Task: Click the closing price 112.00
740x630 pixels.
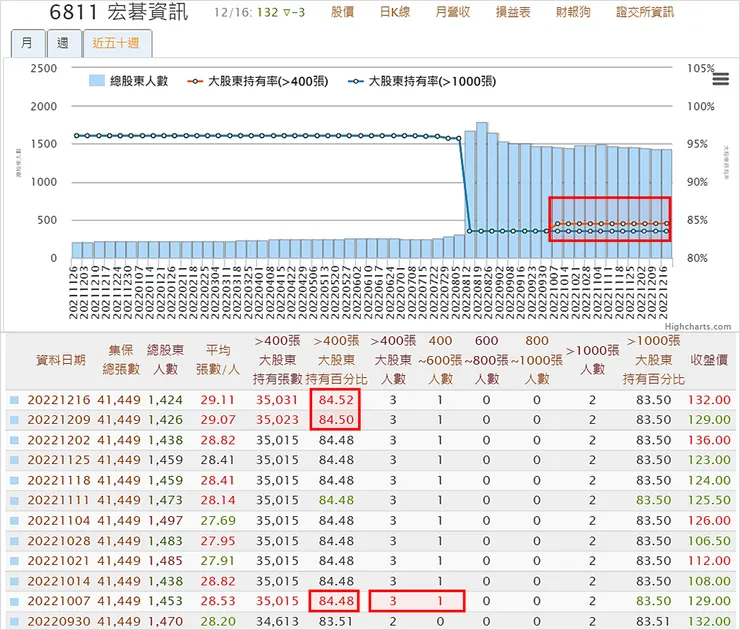Action: pyautogui.click(x=709, y=561)
